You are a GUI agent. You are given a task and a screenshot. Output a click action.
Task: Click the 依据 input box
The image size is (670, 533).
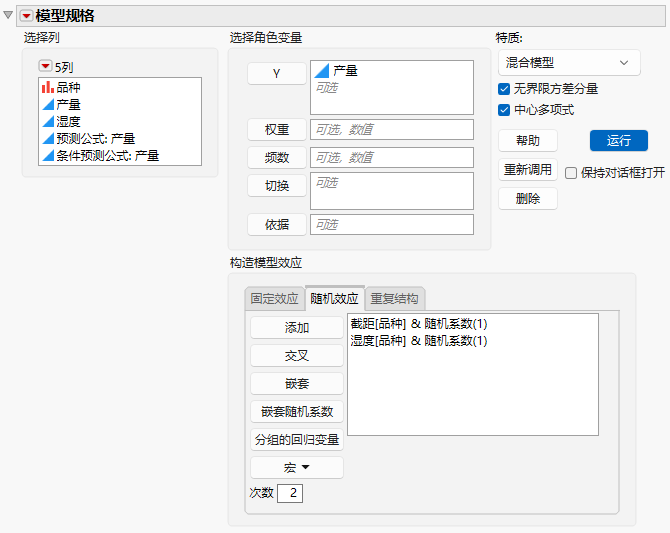click(x=392, y=224)
